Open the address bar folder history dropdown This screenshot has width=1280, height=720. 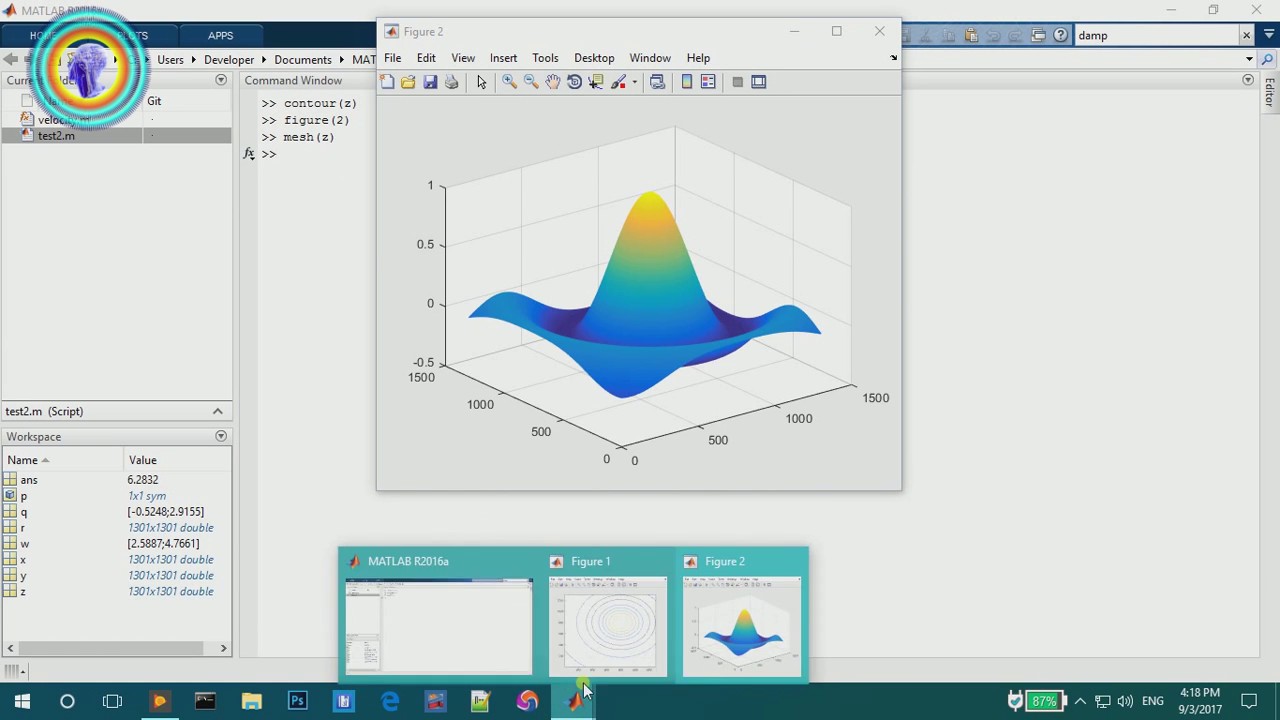(1249, 59)
